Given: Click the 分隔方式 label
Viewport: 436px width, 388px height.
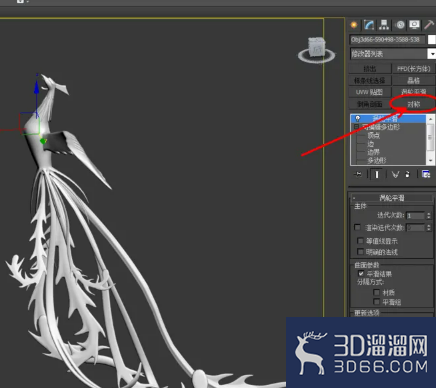Looking at the screenshot, I should [370, 282].
